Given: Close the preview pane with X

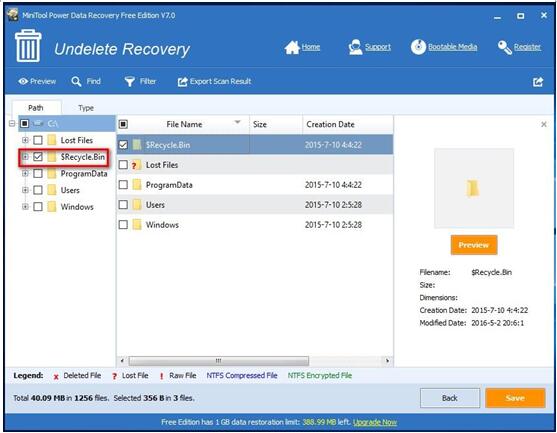Looking at the screenshot, I should click(544, 124).
